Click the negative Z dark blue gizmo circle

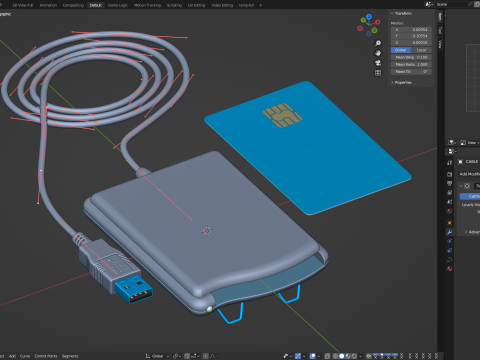(x=369, y=33)
